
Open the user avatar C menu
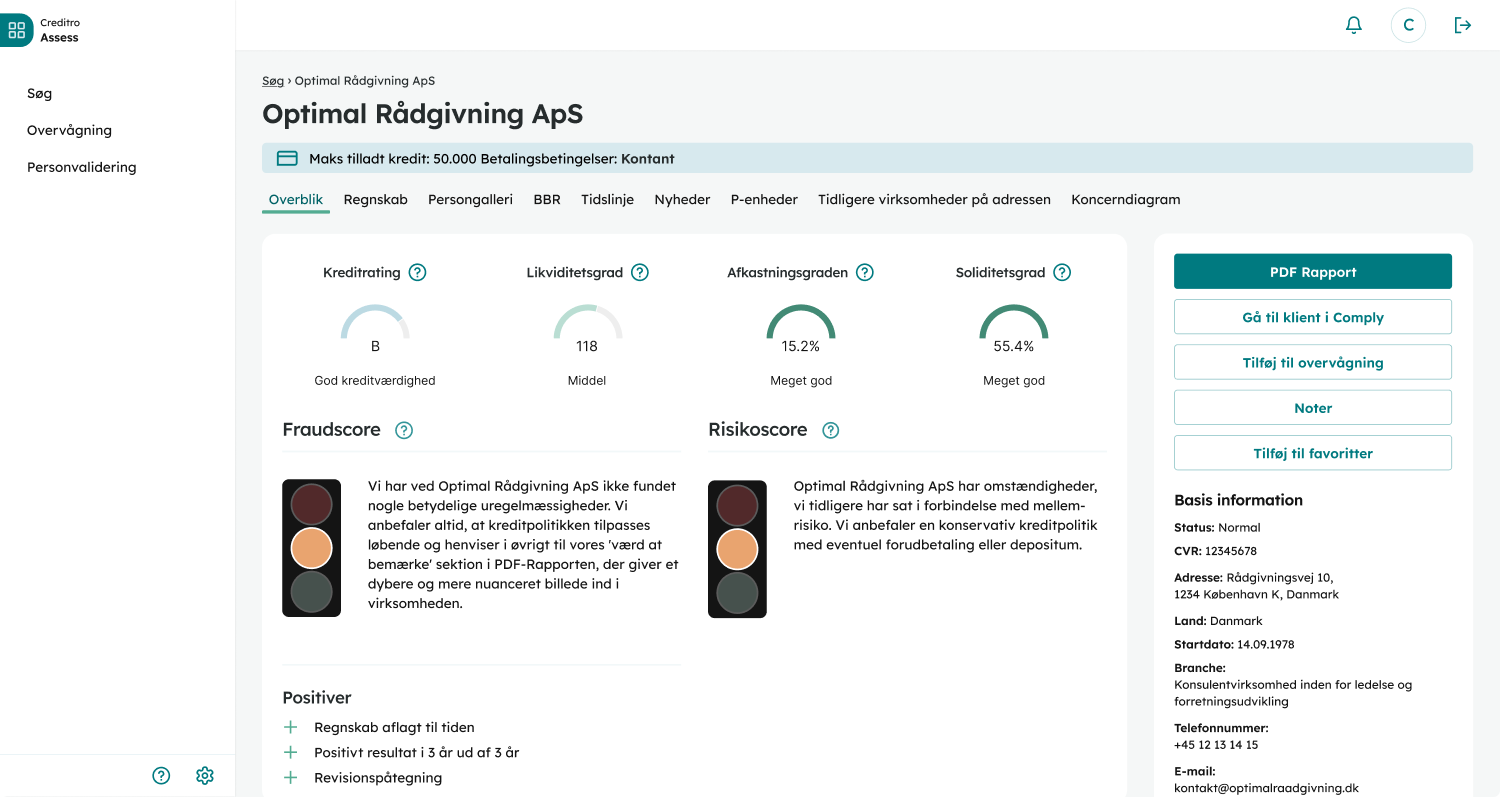(x=1408, y=25)
